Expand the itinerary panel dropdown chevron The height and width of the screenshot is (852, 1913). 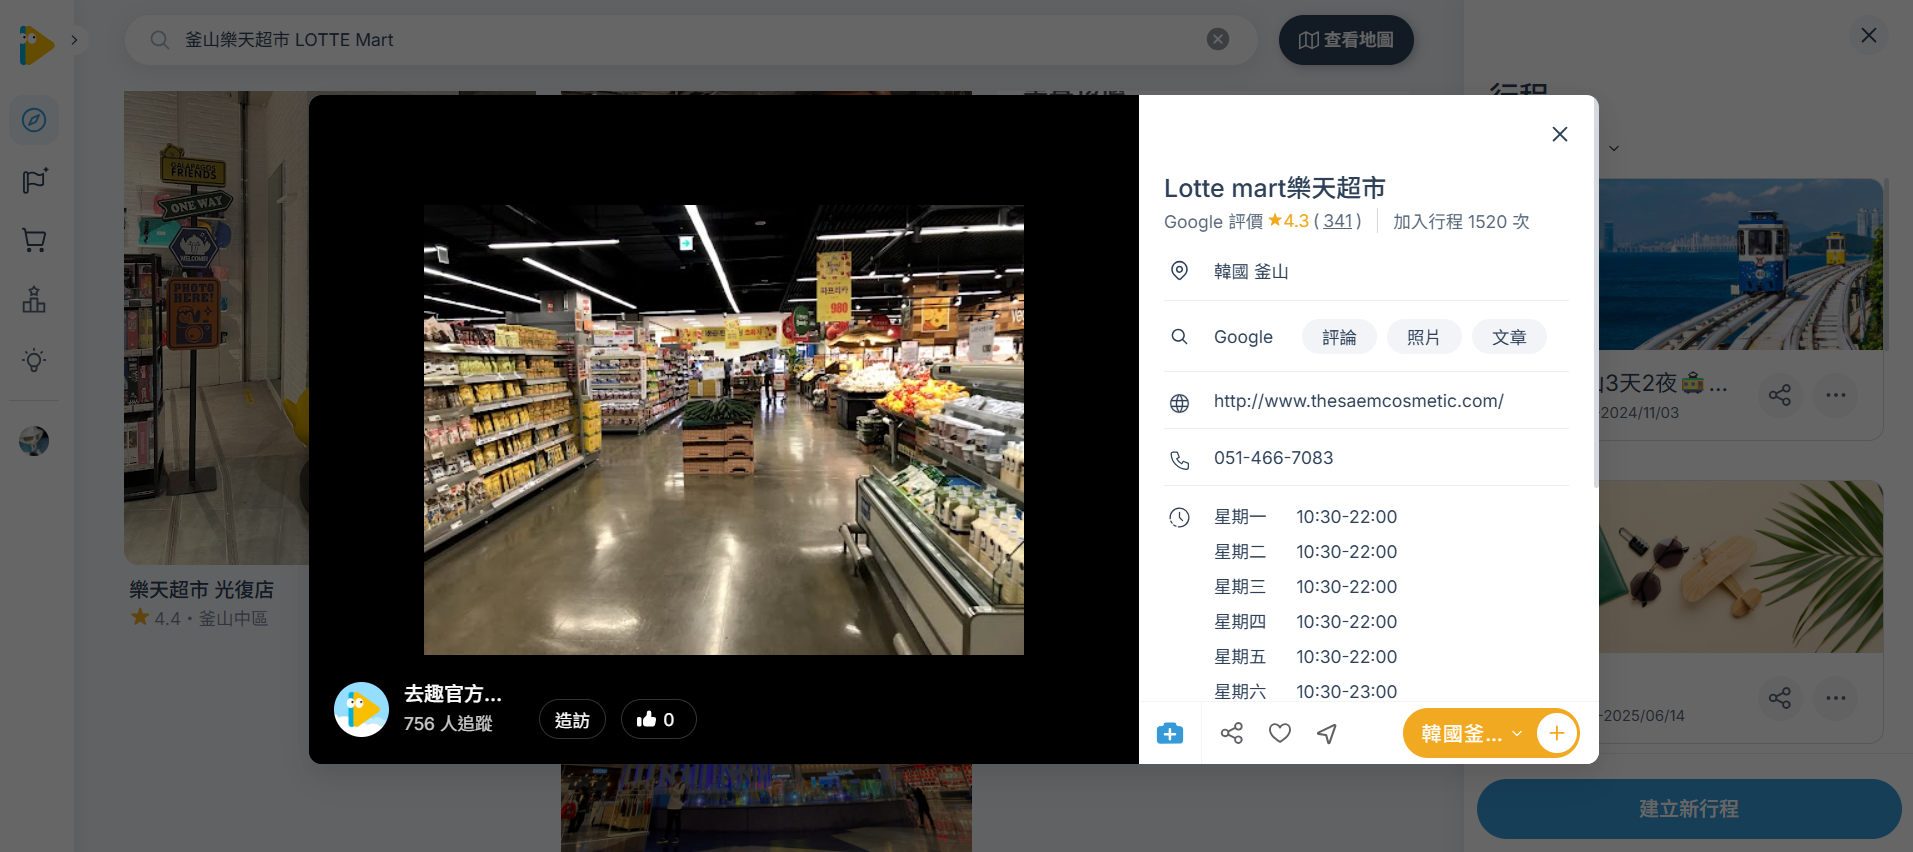point(1614,149)
